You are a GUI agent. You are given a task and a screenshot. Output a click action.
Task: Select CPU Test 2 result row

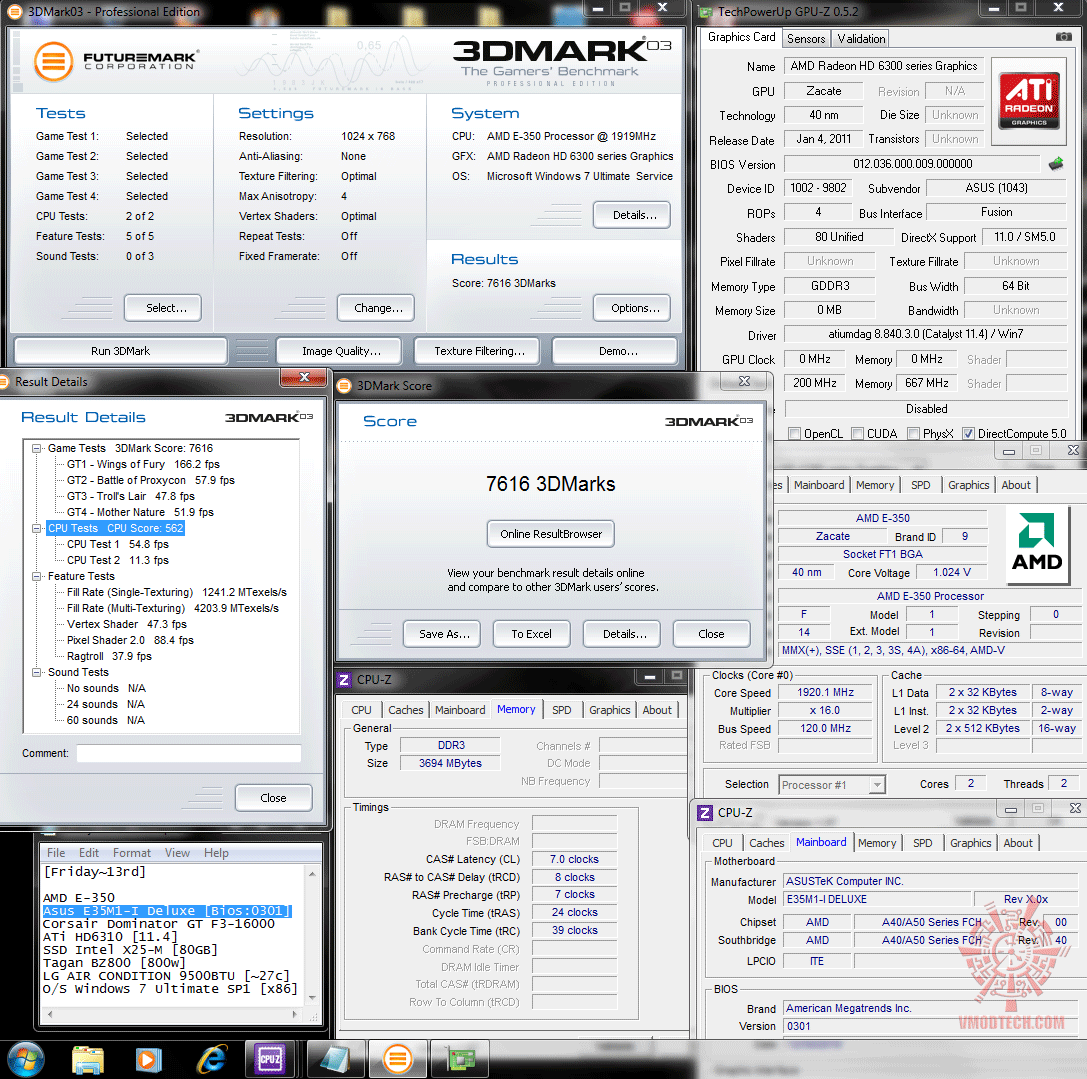[117, 560]
